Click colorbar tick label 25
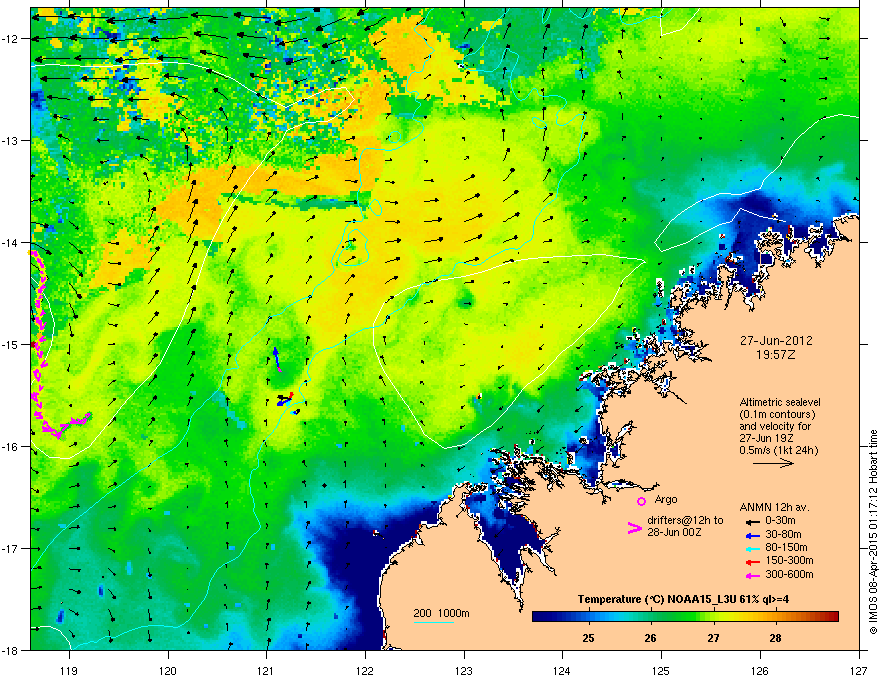 coord(588,638)
